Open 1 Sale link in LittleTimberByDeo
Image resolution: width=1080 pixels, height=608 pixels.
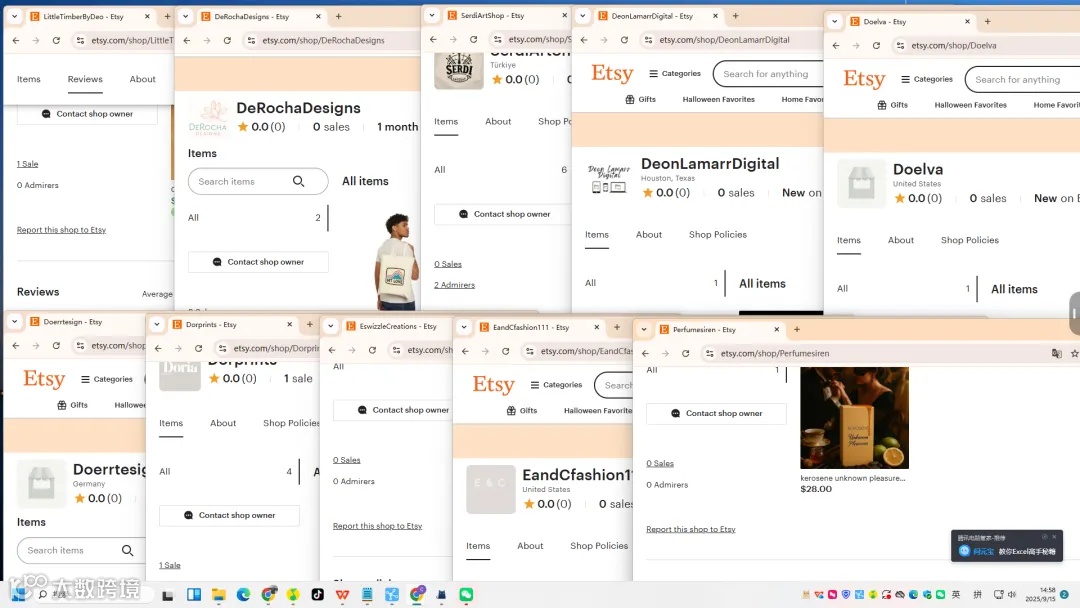click(x=28, y=164)
